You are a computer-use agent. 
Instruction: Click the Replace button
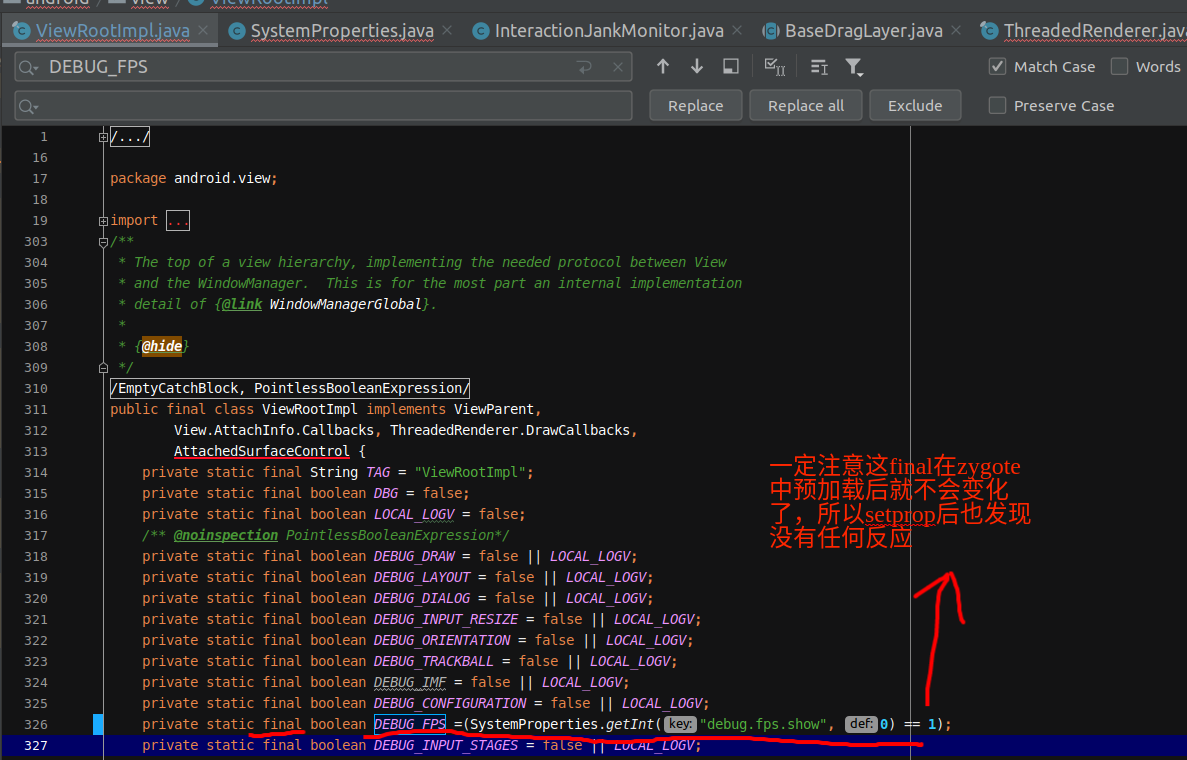[x=696, y=105]
